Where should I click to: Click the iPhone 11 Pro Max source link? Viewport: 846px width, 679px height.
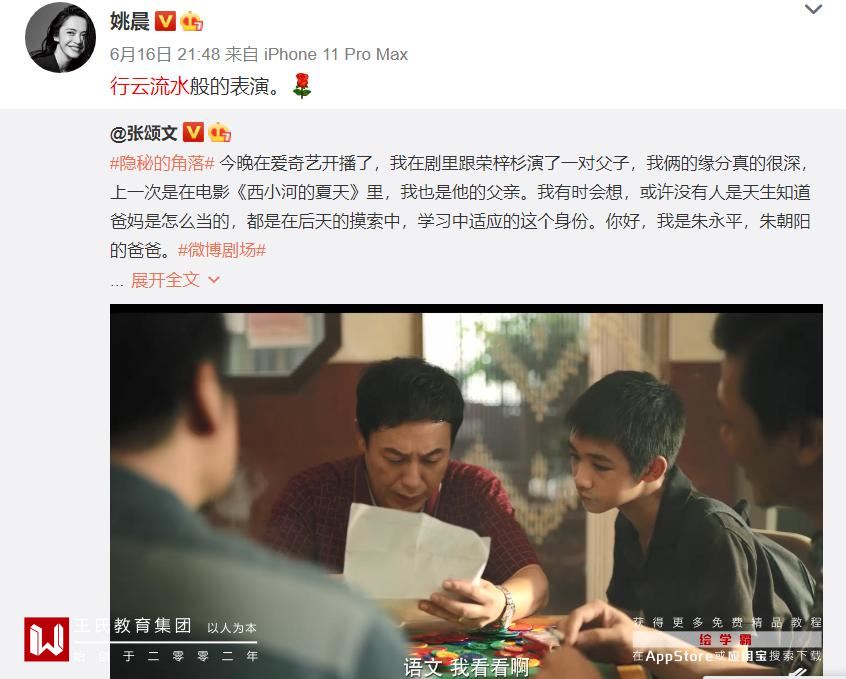pos(336,54)
